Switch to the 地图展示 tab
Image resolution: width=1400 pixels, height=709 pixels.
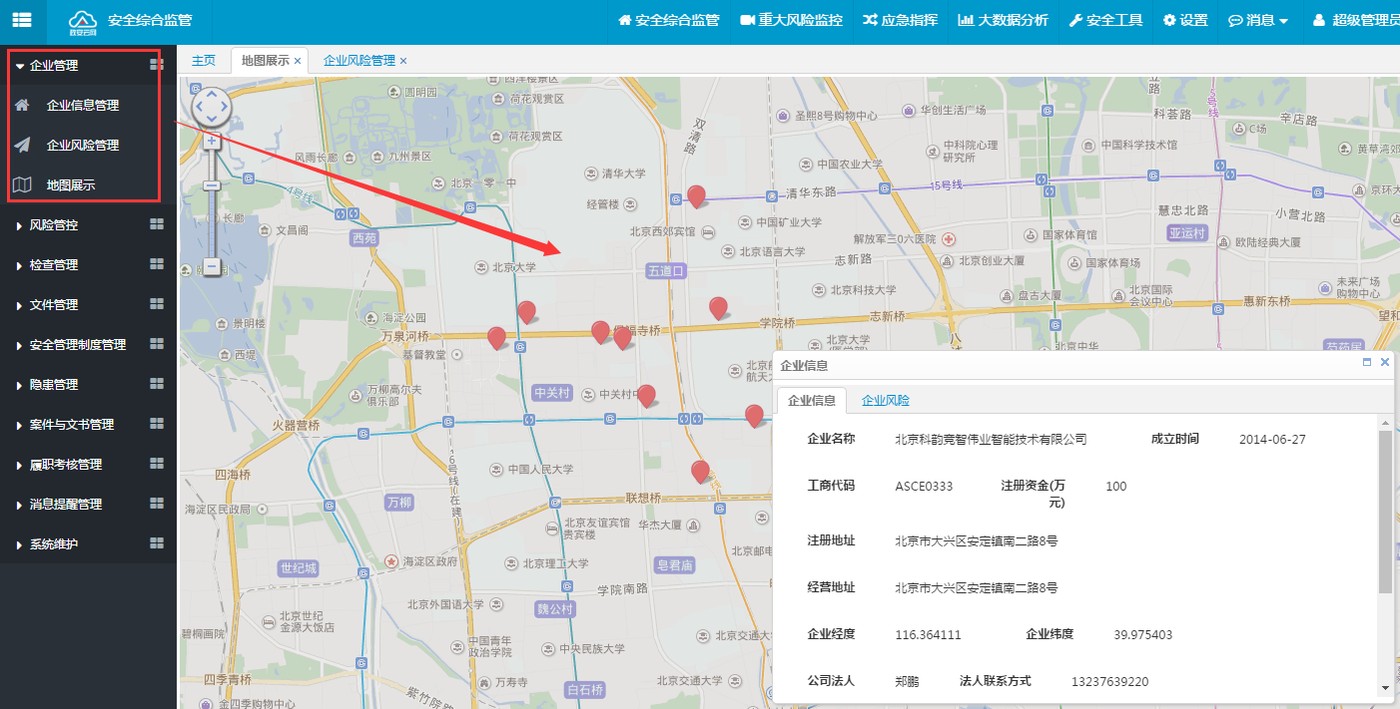pyautogui.click(x=265, y=61)
